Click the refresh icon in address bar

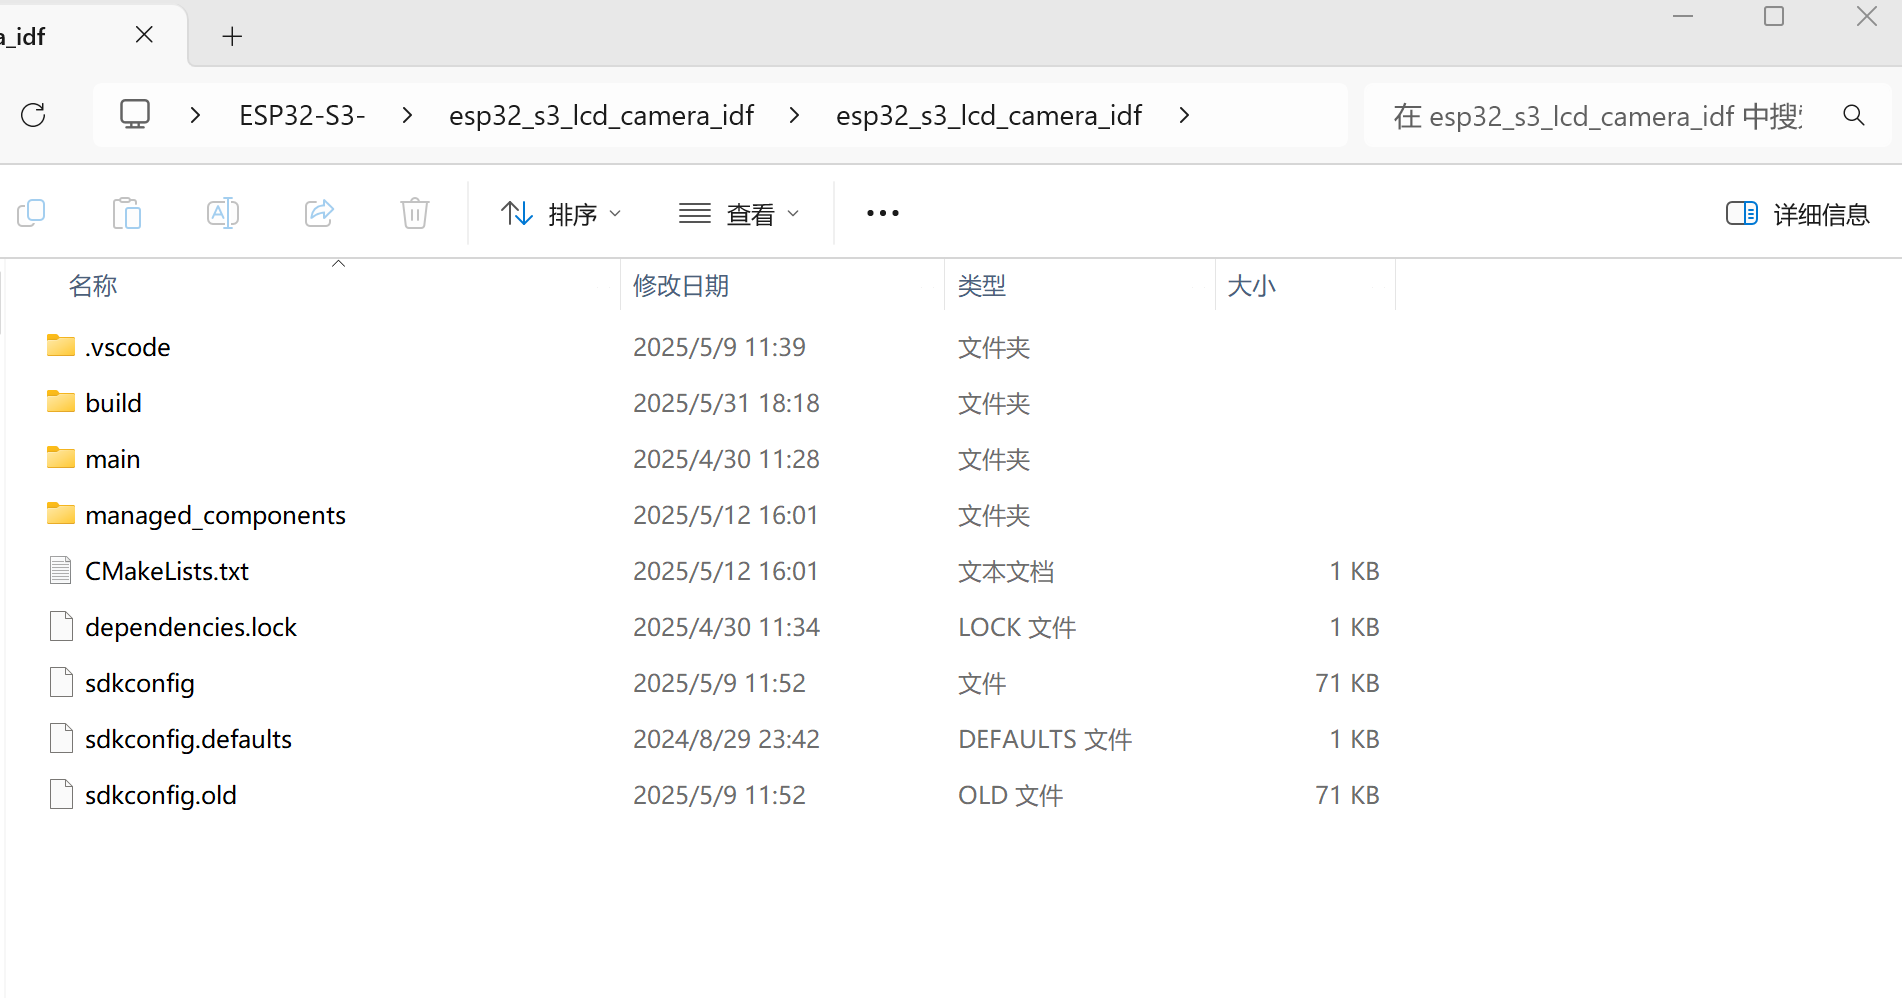33,115
